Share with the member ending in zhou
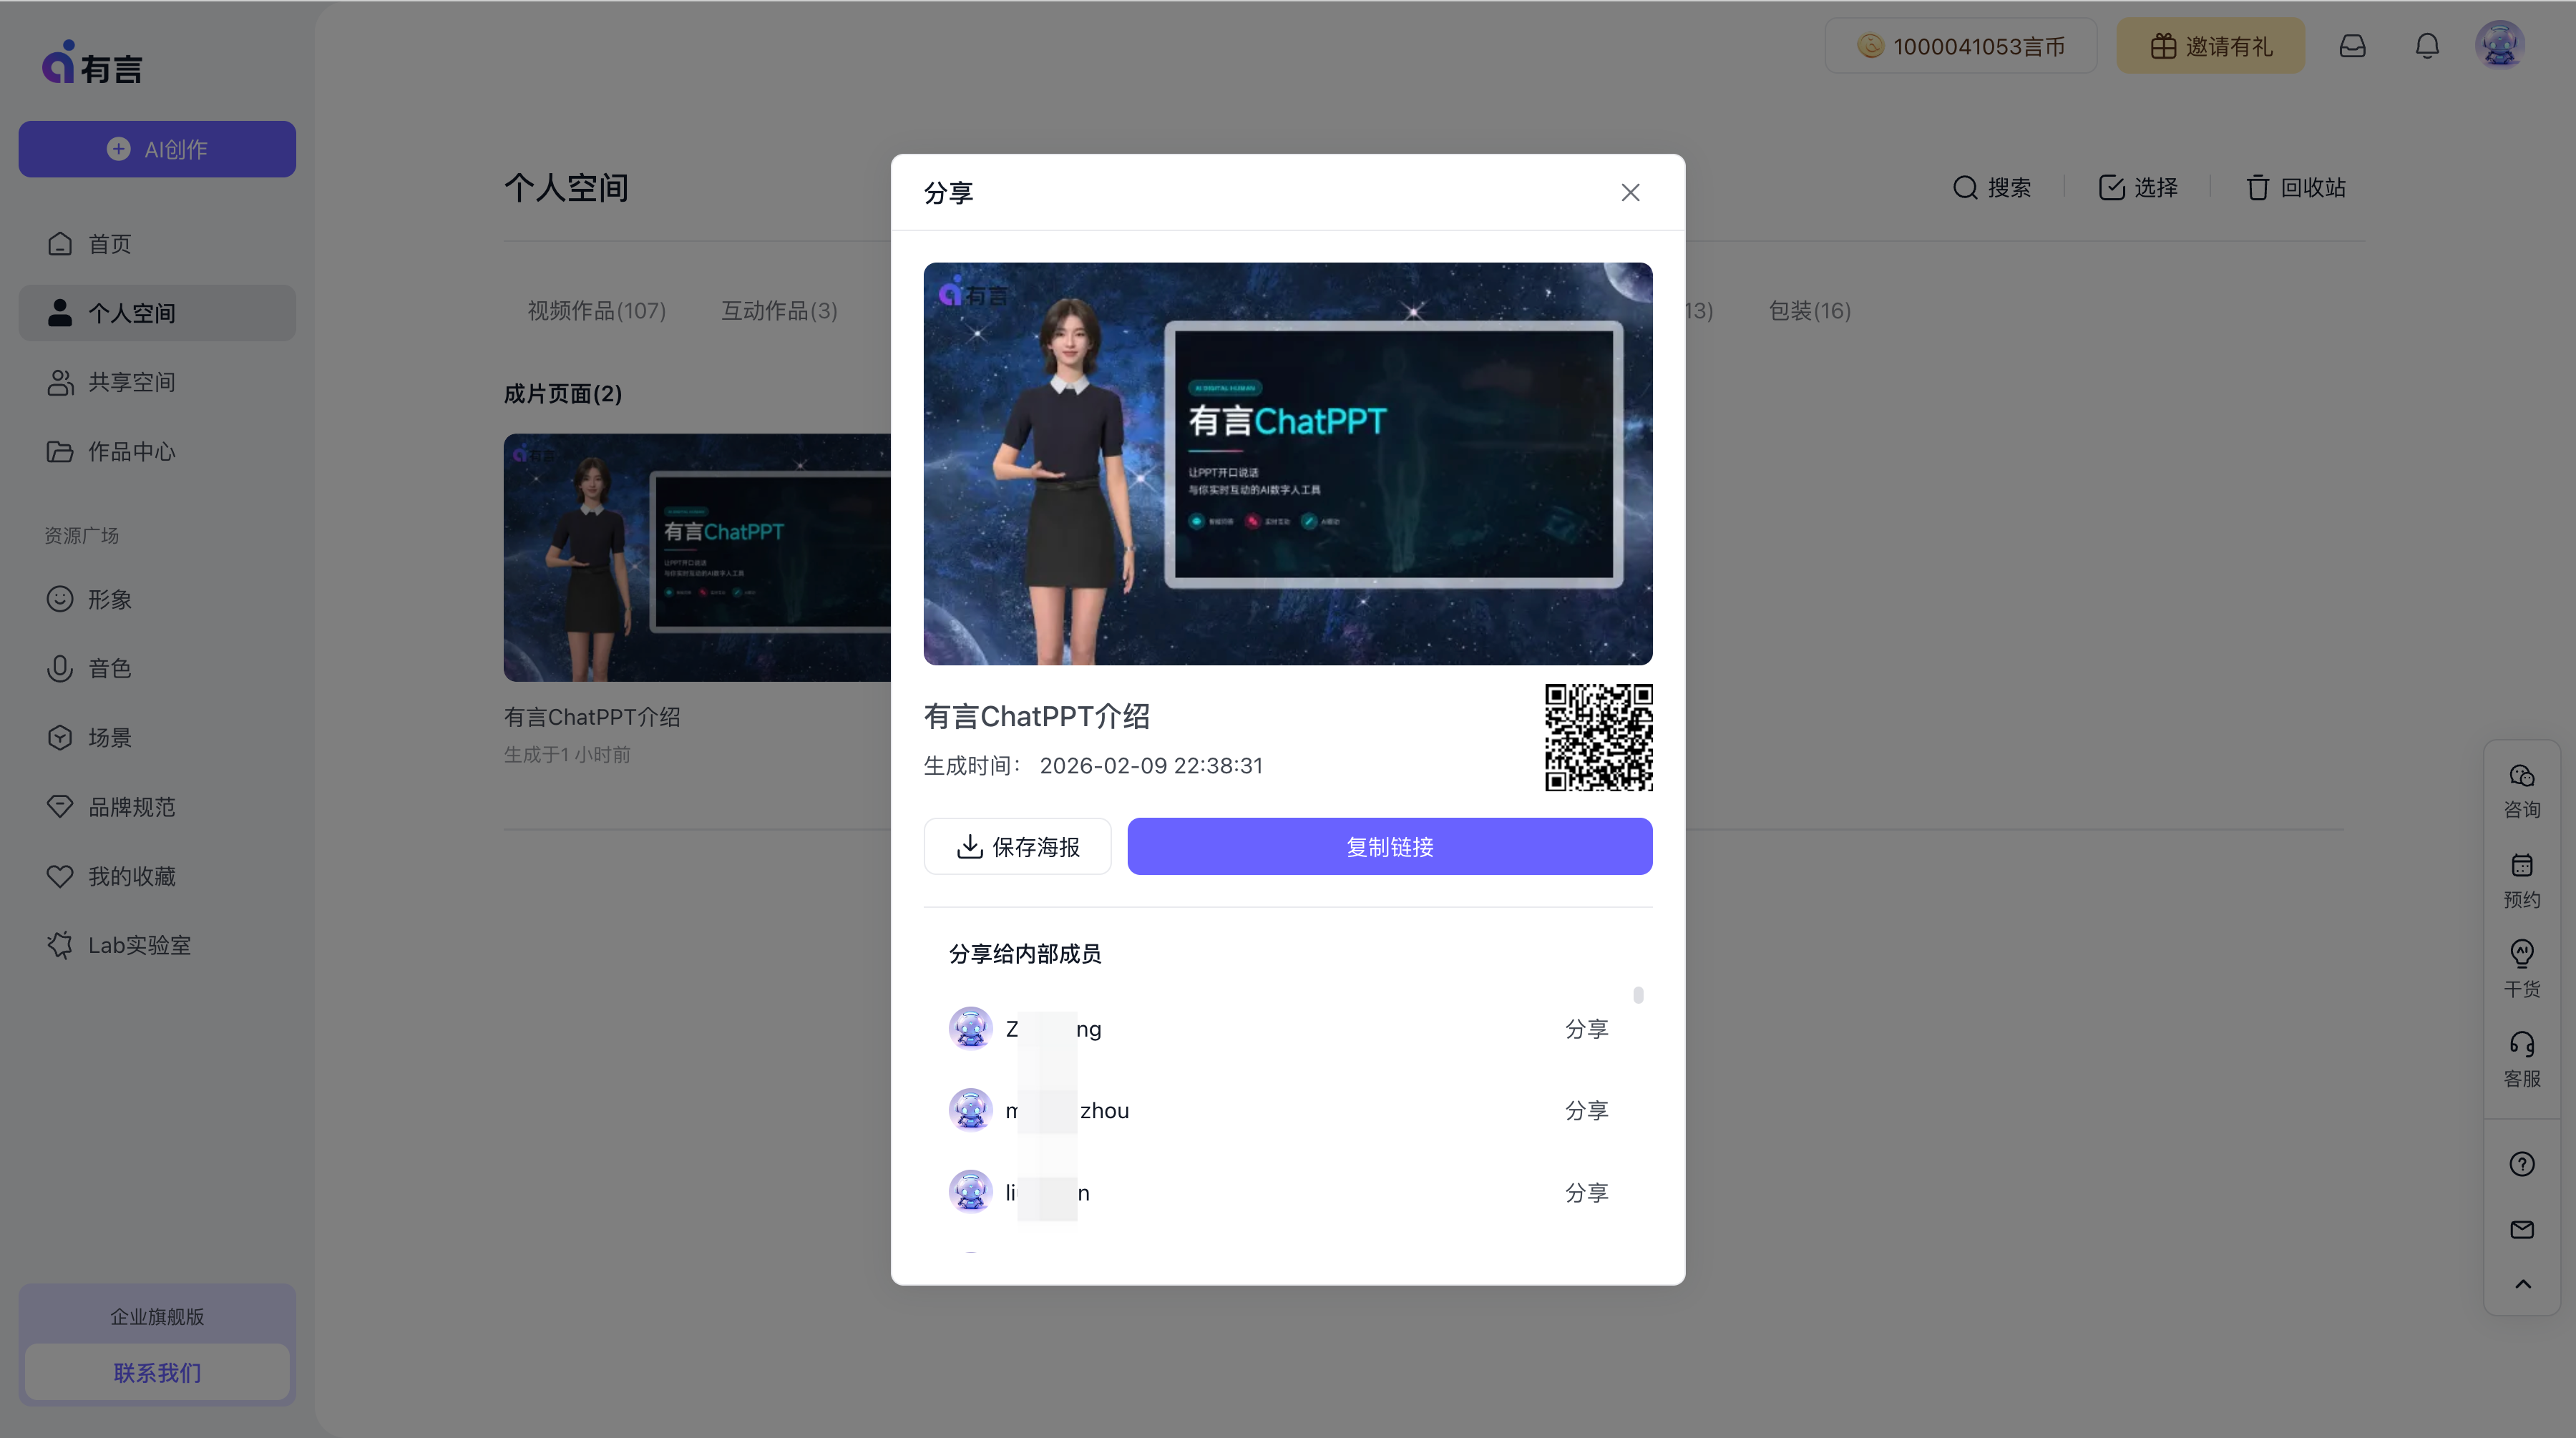 (x=1586, y=1111)
